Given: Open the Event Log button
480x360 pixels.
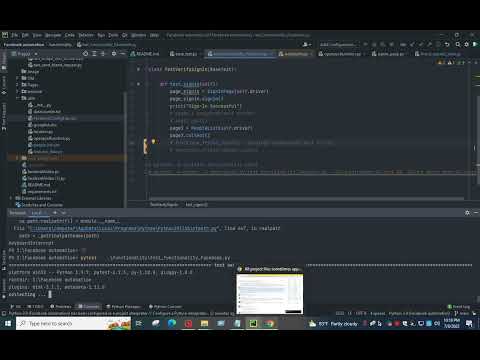Looking at the screenshot, I should click(x=459, y=306).
